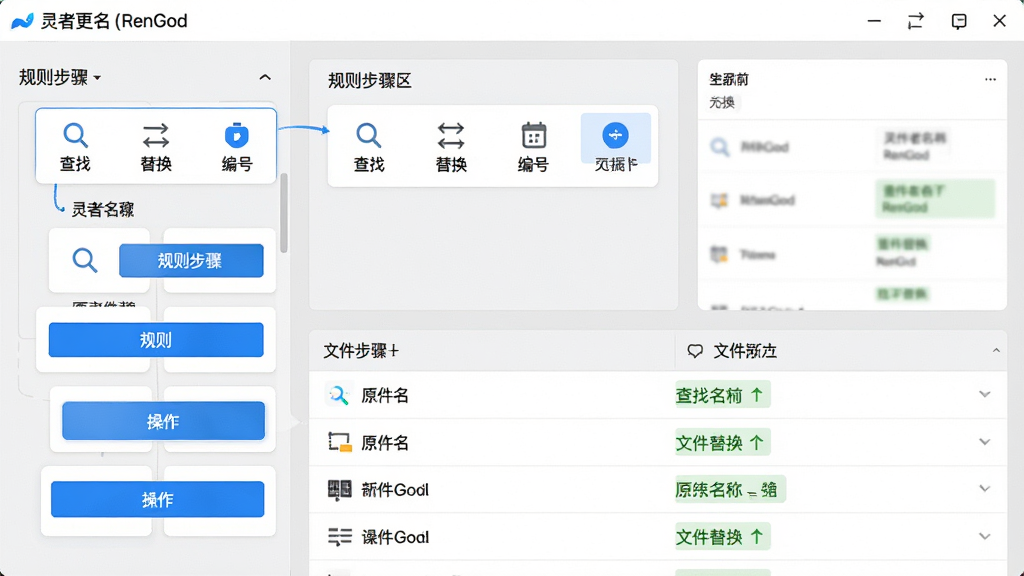Viewport: 1024px width, 576px height.
Task: Click the lower blue 操作 button
Action: click(157, 500)
